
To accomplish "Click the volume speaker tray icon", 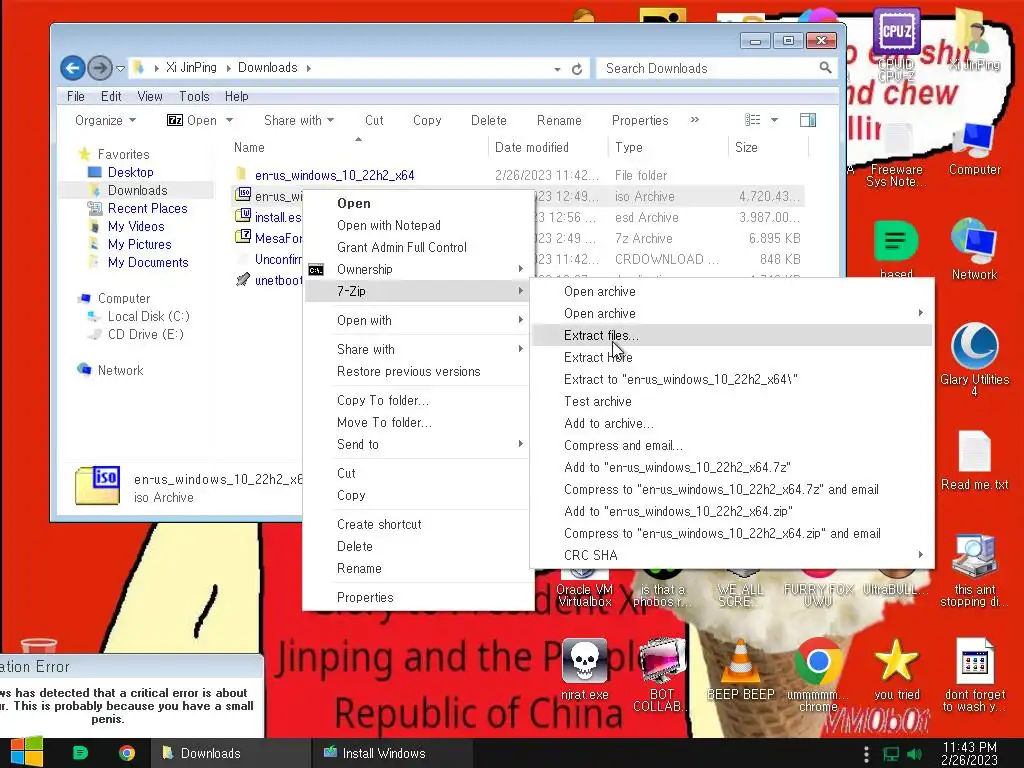I will point(914,754).
